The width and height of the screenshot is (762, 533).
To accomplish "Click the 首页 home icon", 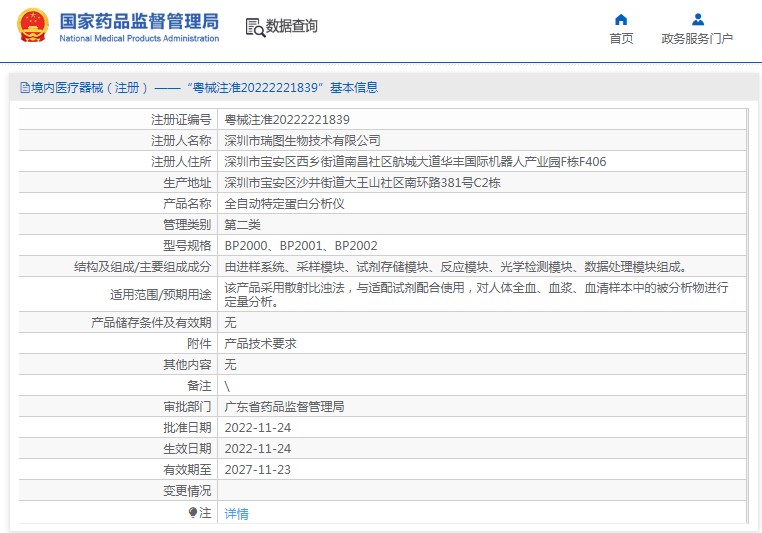I will 621,20.
